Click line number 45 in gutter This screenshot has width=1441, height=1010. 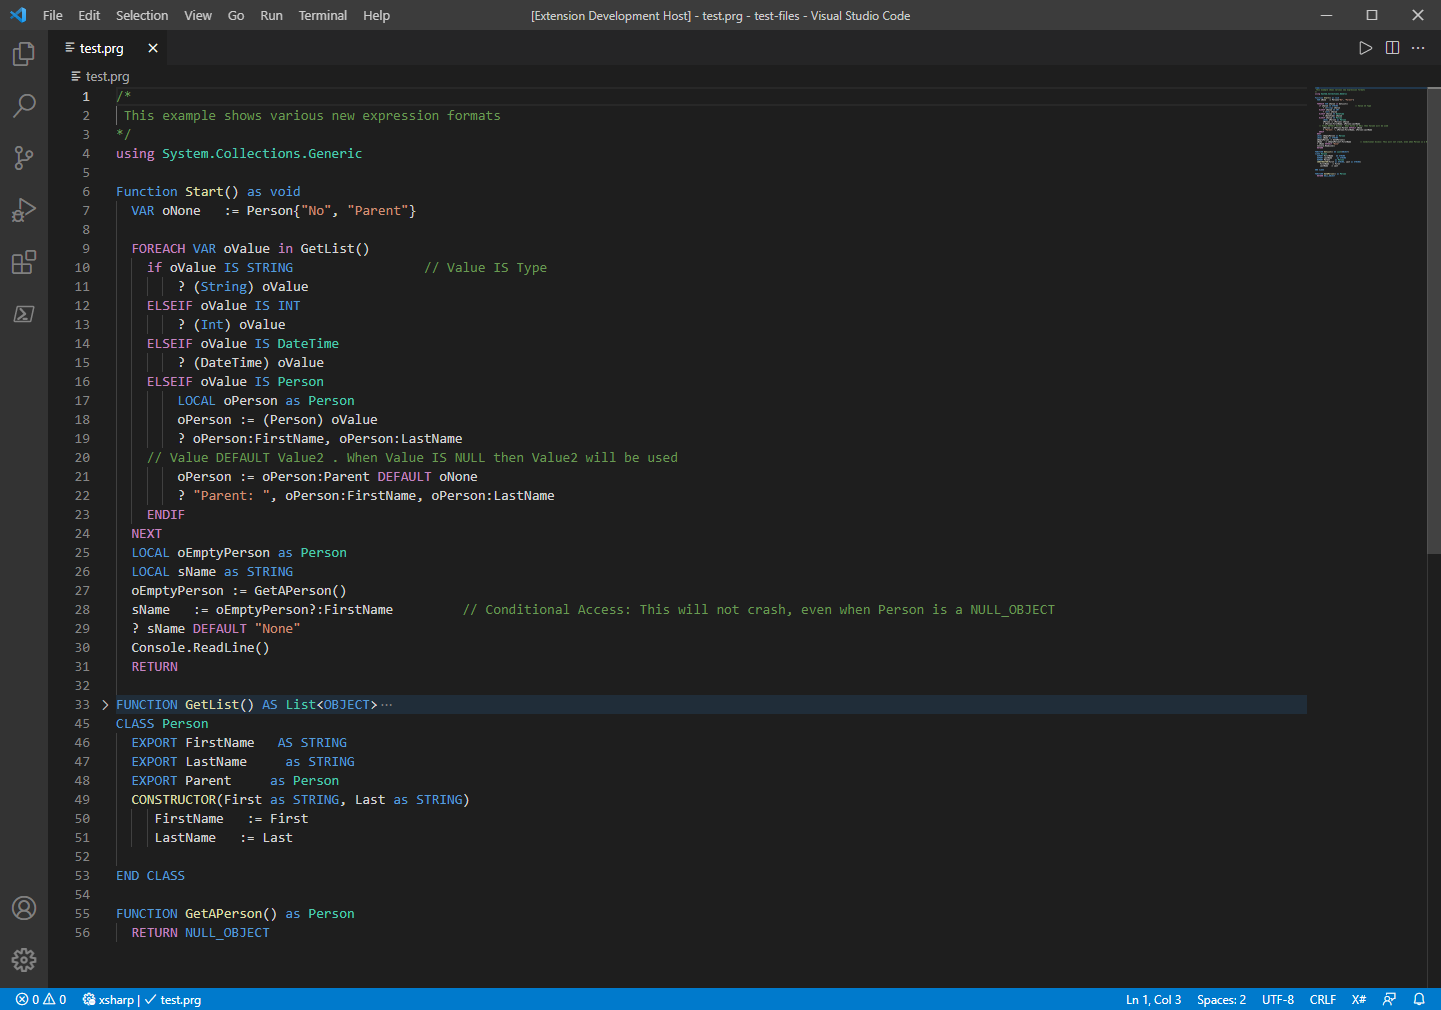pos(82,724)
